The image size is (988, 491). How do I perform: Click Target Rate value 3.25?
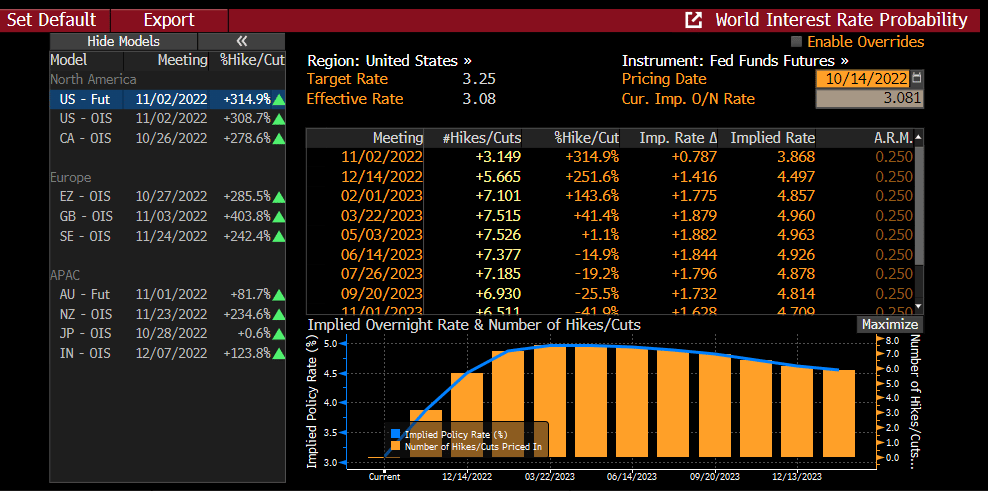coord(479,79)
